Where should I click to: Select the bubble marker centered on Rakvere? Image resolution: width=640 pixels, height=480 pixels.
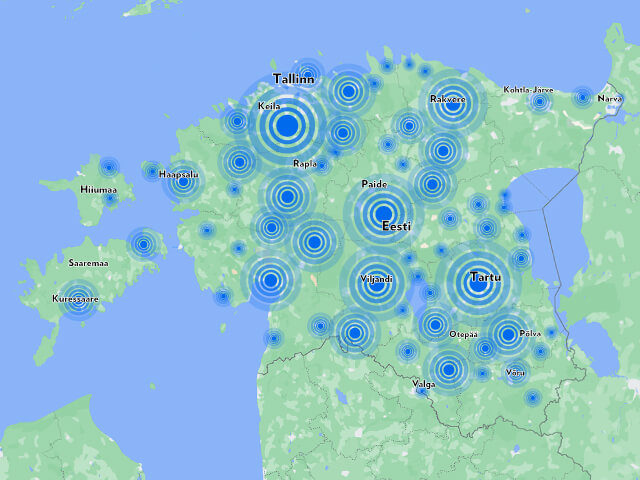[x=453, y=105]
